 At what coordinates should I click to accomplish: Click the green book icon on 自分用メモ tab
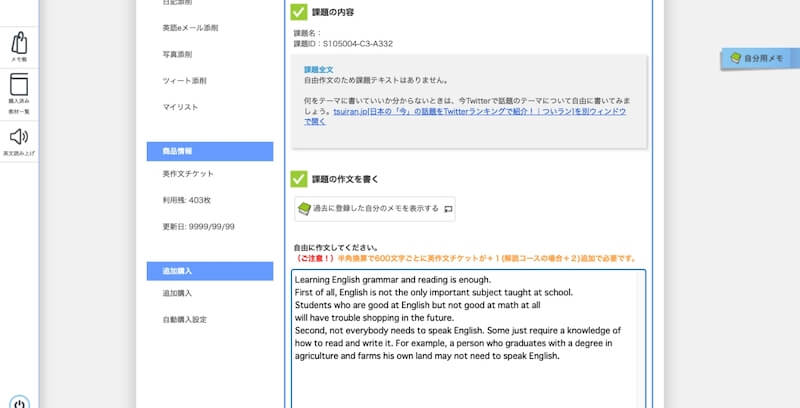pyautogui.click(x=735, y=58)
